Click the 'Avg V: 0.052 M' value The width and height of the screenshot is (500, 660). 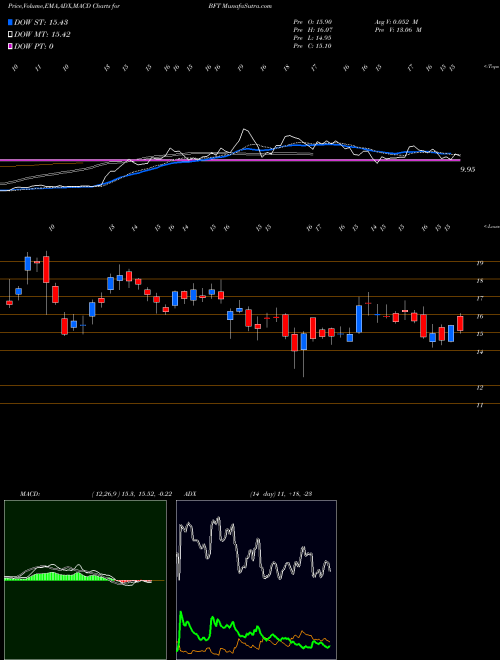click(394, 21)
